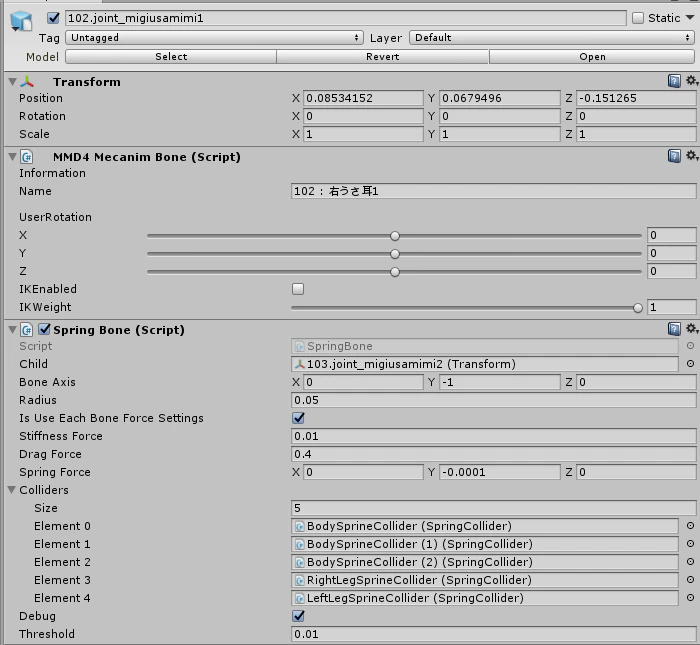Viewport: 700px width, 645px height.
Task: Click Element 4 LeftLegSprineCollider field
Action: 485,598
